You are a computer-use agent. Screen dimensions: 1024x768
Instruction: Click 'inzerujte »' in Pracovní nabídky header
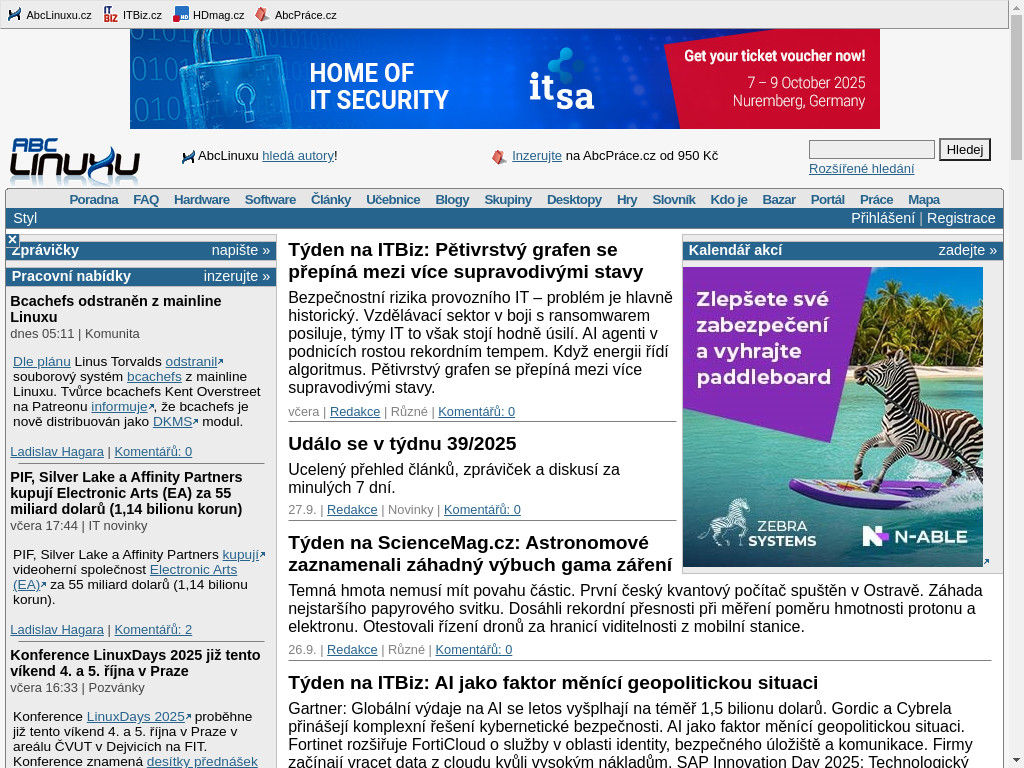[236, 276]
